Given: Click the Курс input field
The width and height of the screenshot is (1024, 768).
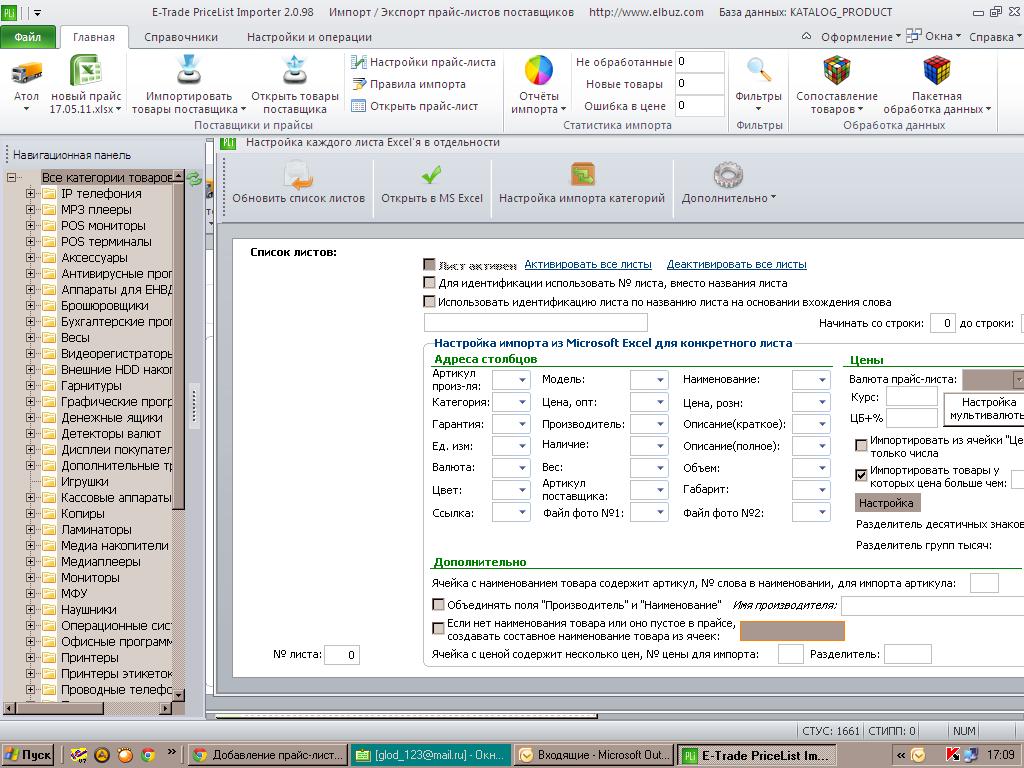Looking at the screenshot, I should click(x=912, y=396).
